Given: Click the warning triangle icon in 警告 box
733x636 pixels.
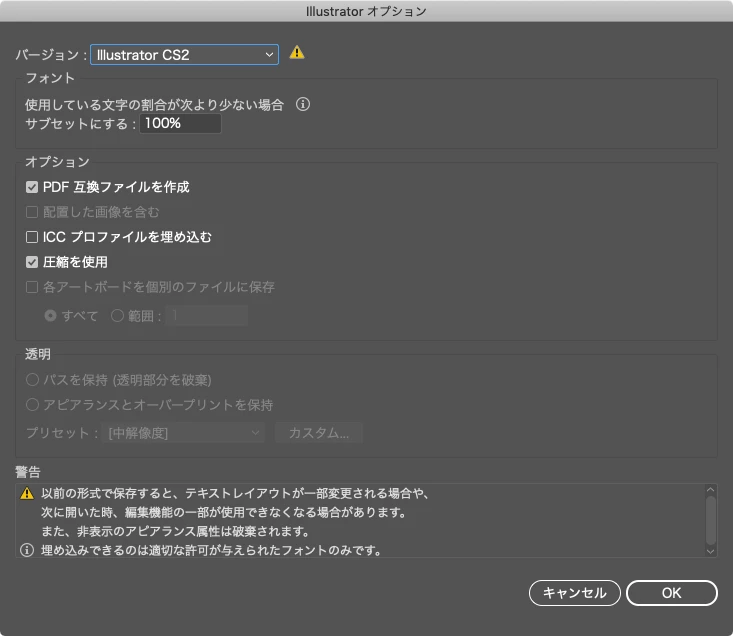Looking at the screenshot, I should [27, 493].
